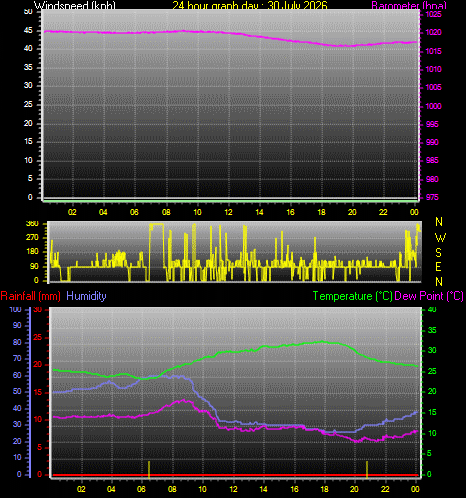Screen dimensions: 466x498
Task: Click the red rainfall baseline in bottom graph
Action: click(x=235, y=475)
